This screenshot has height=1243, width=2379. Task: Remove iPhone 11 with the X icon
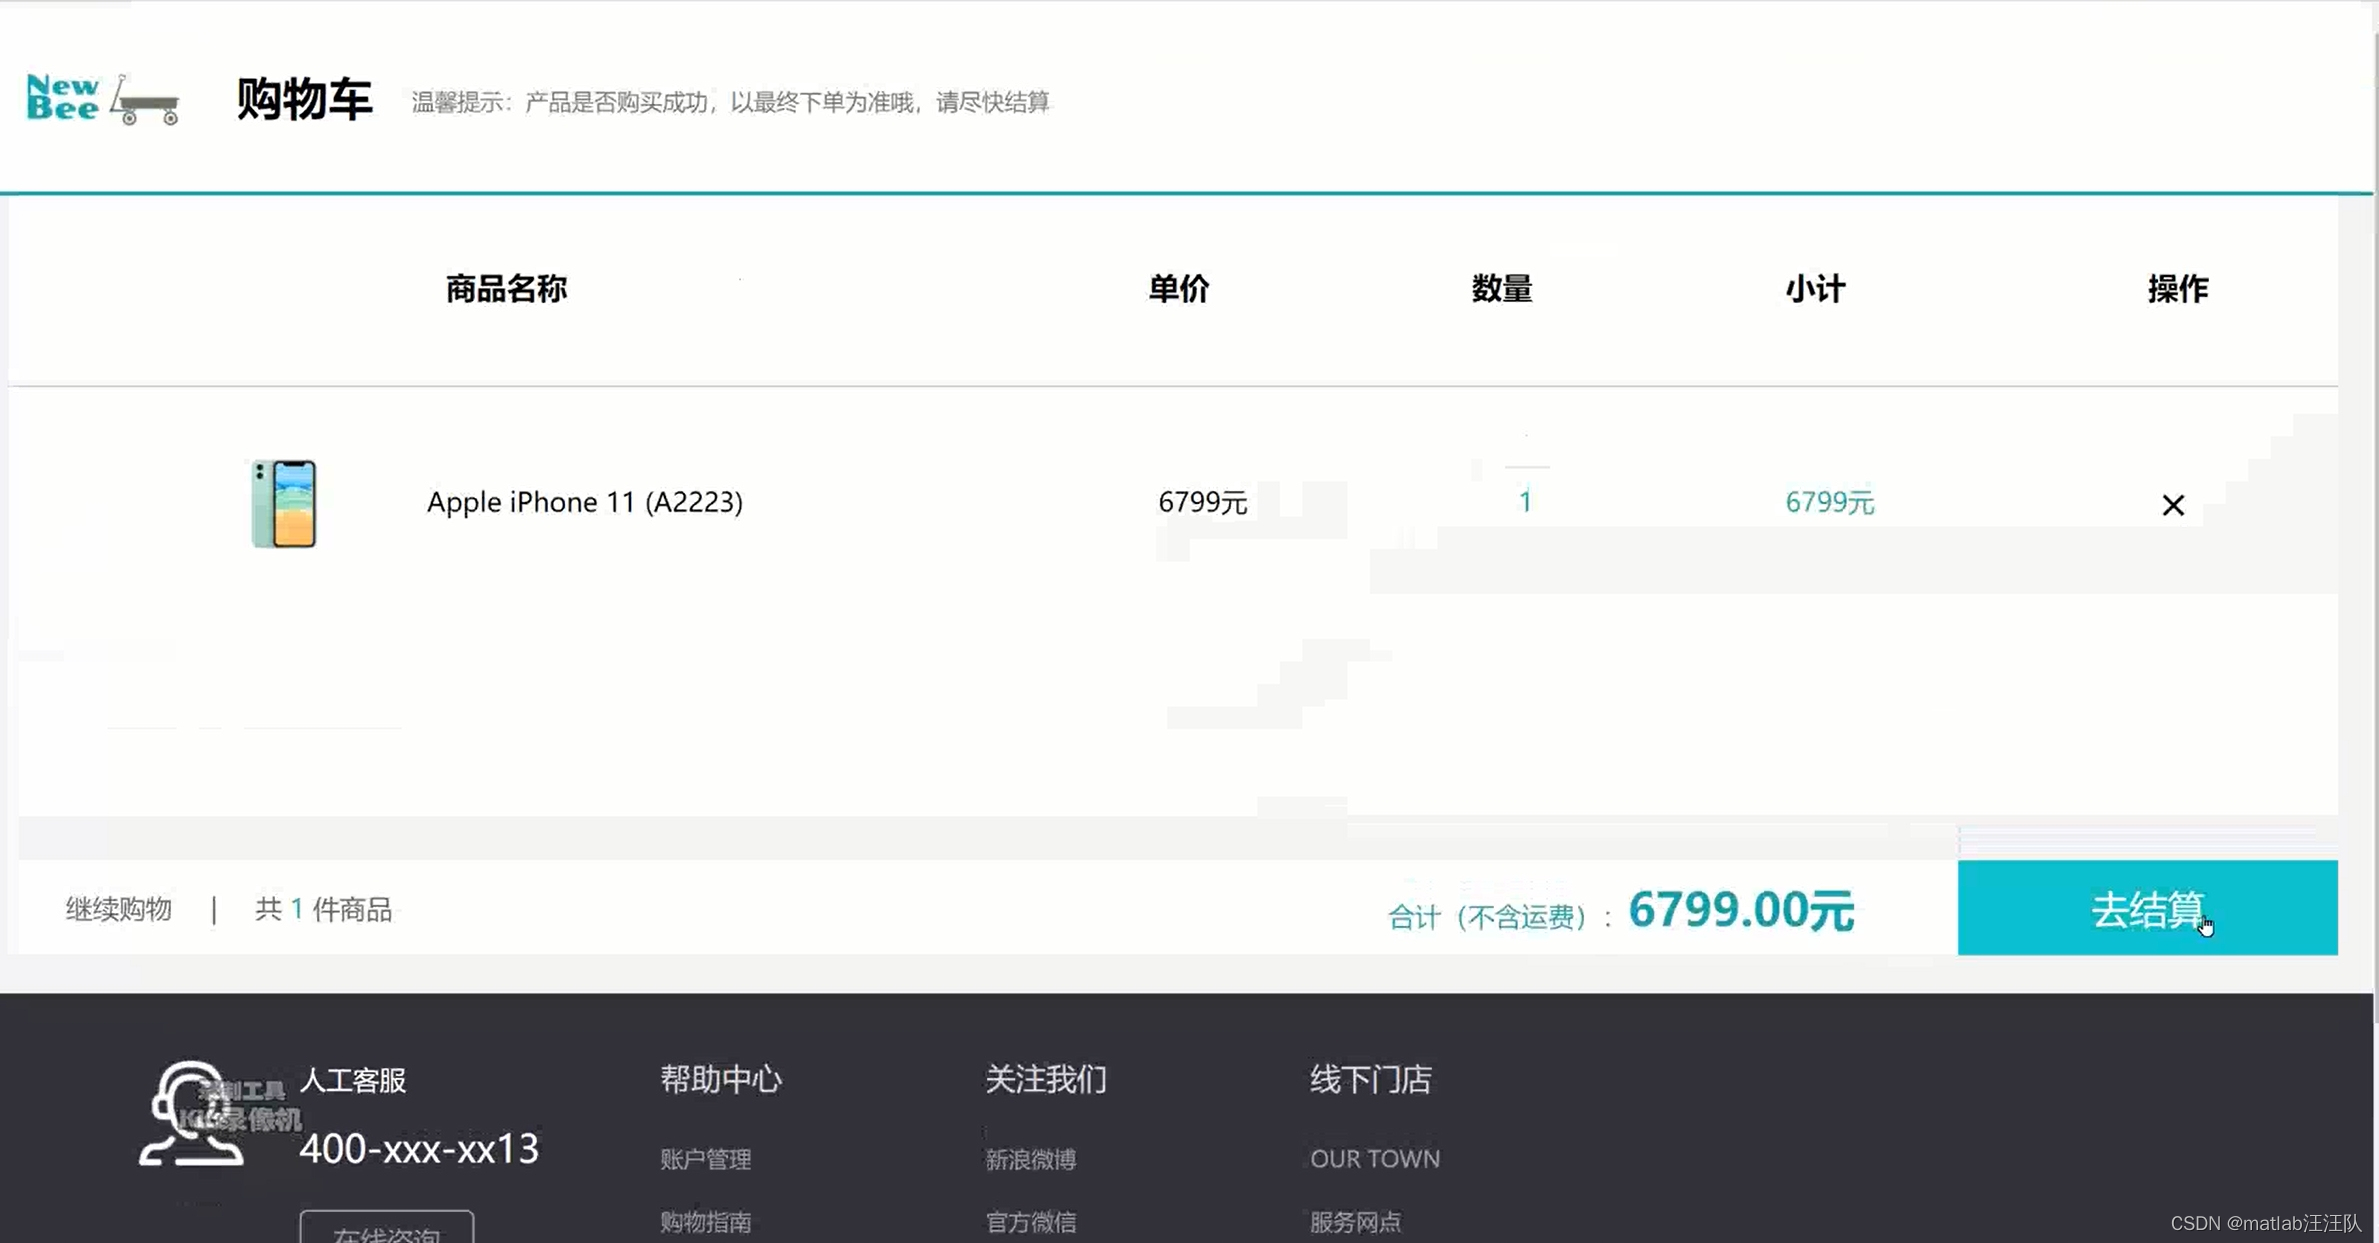2172,505
